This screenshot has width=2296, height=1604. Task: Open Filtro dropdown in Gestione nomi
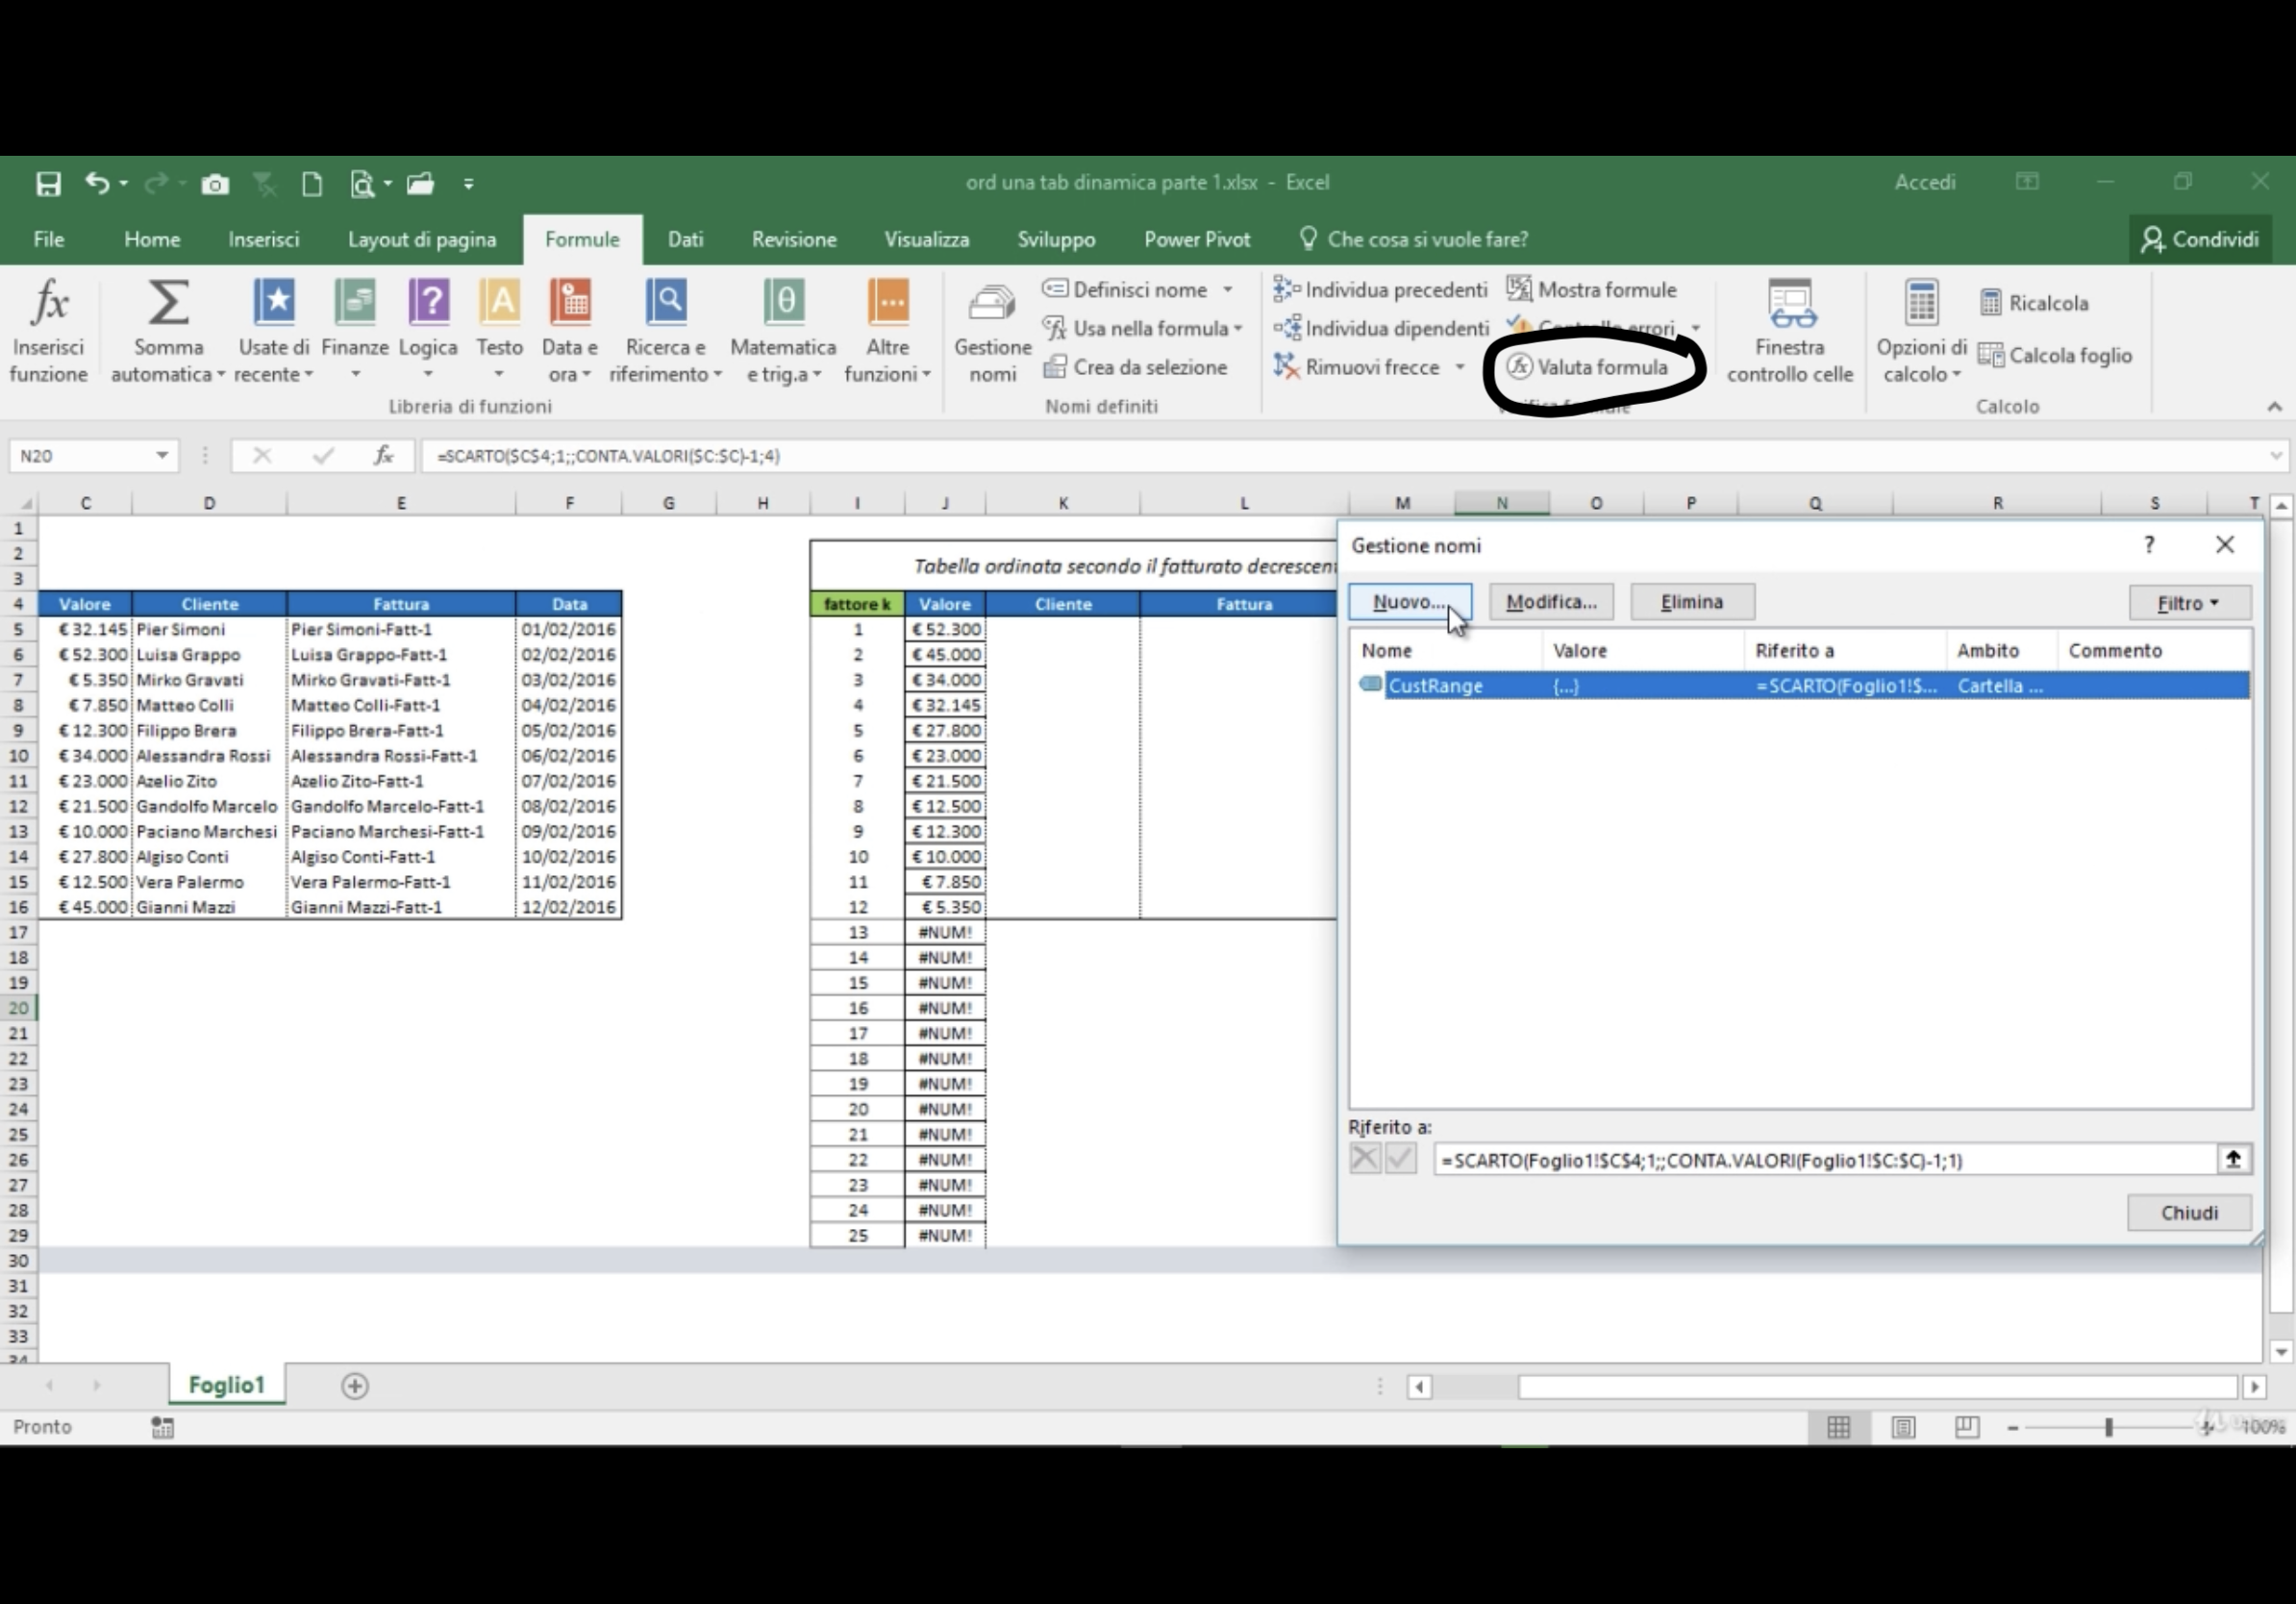tap(2189, 603)
